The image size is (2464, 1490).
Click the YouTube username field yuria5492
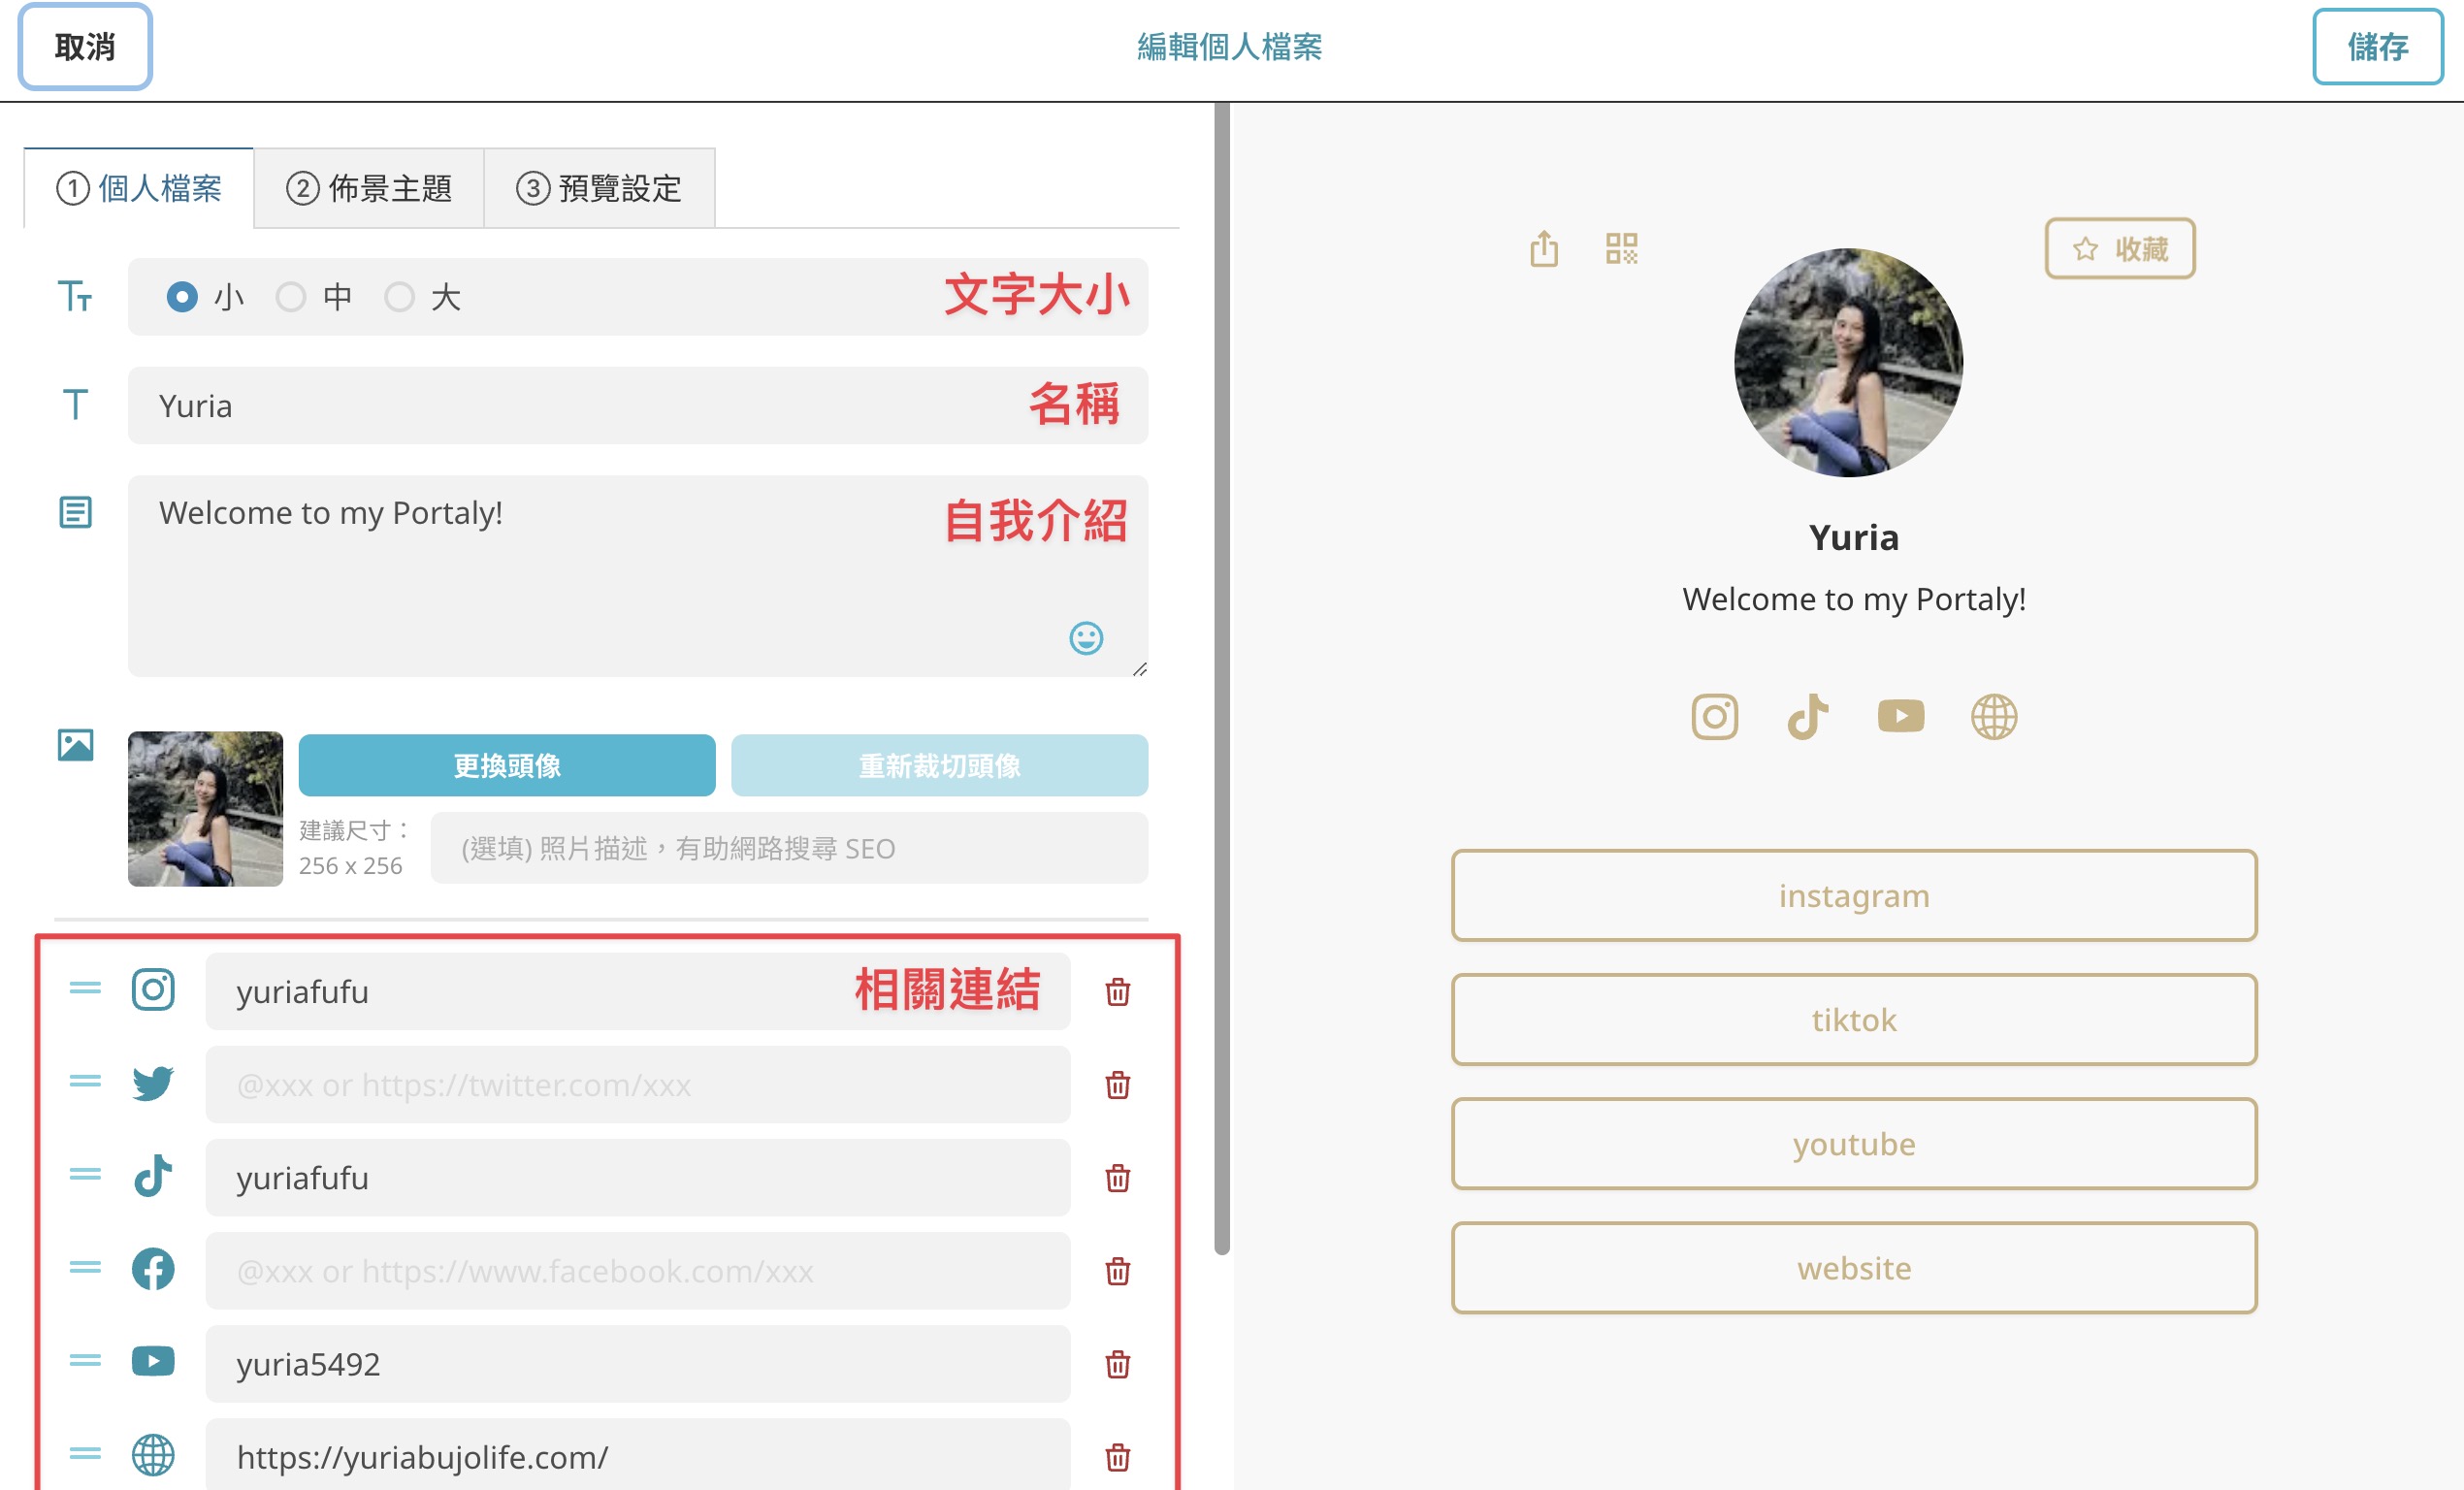638,1363
